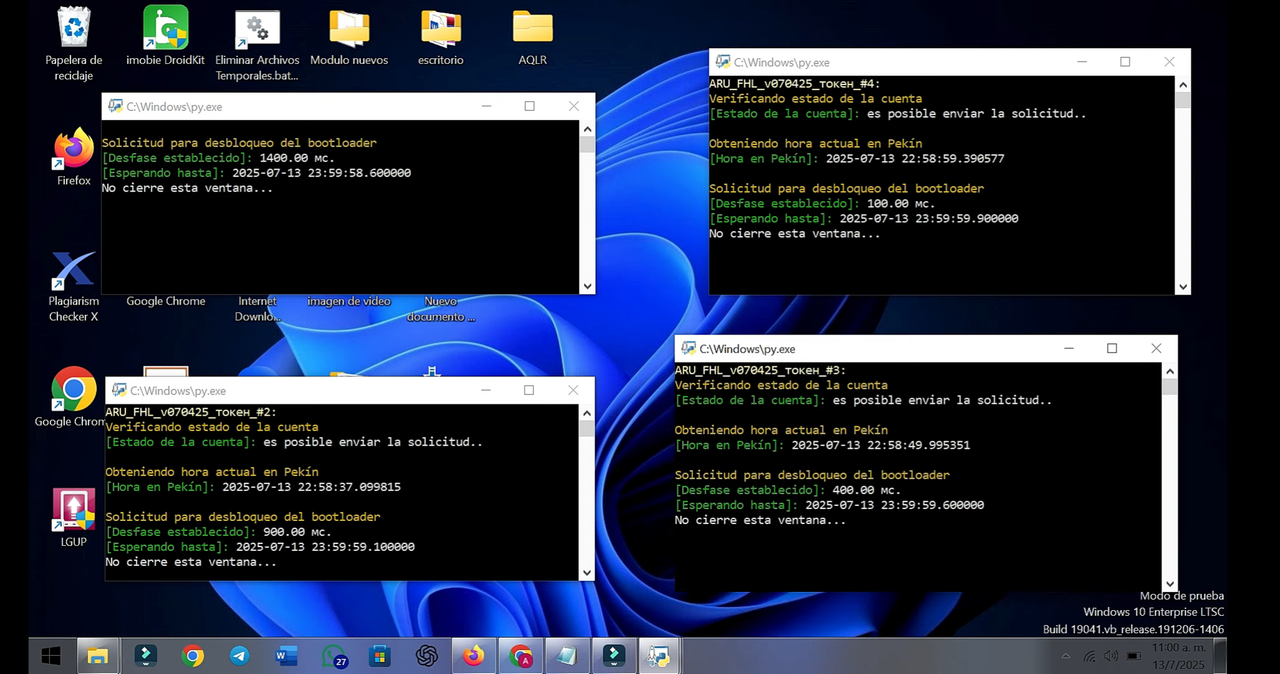
Task: Open the ChatGPT taskbar icon
Action: pyautogui.click(x=427, y=656)
